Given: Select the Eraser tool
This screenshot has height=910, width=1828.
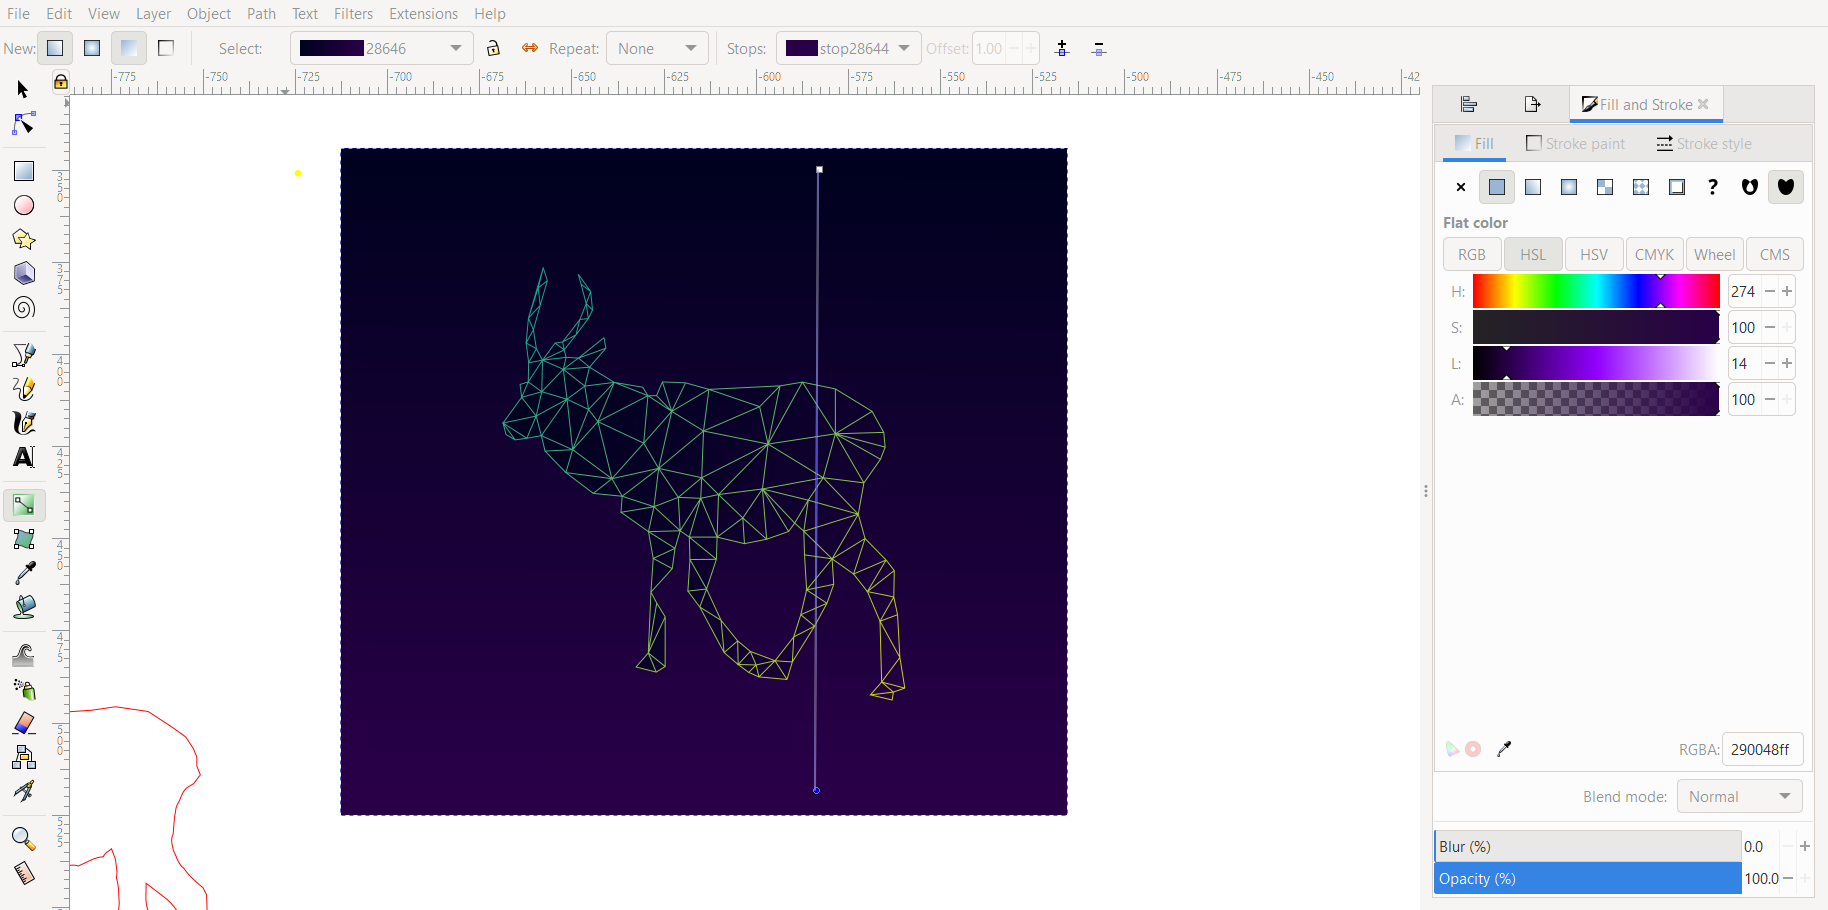Looking at the screenshot, I should [x=22, y=723].
